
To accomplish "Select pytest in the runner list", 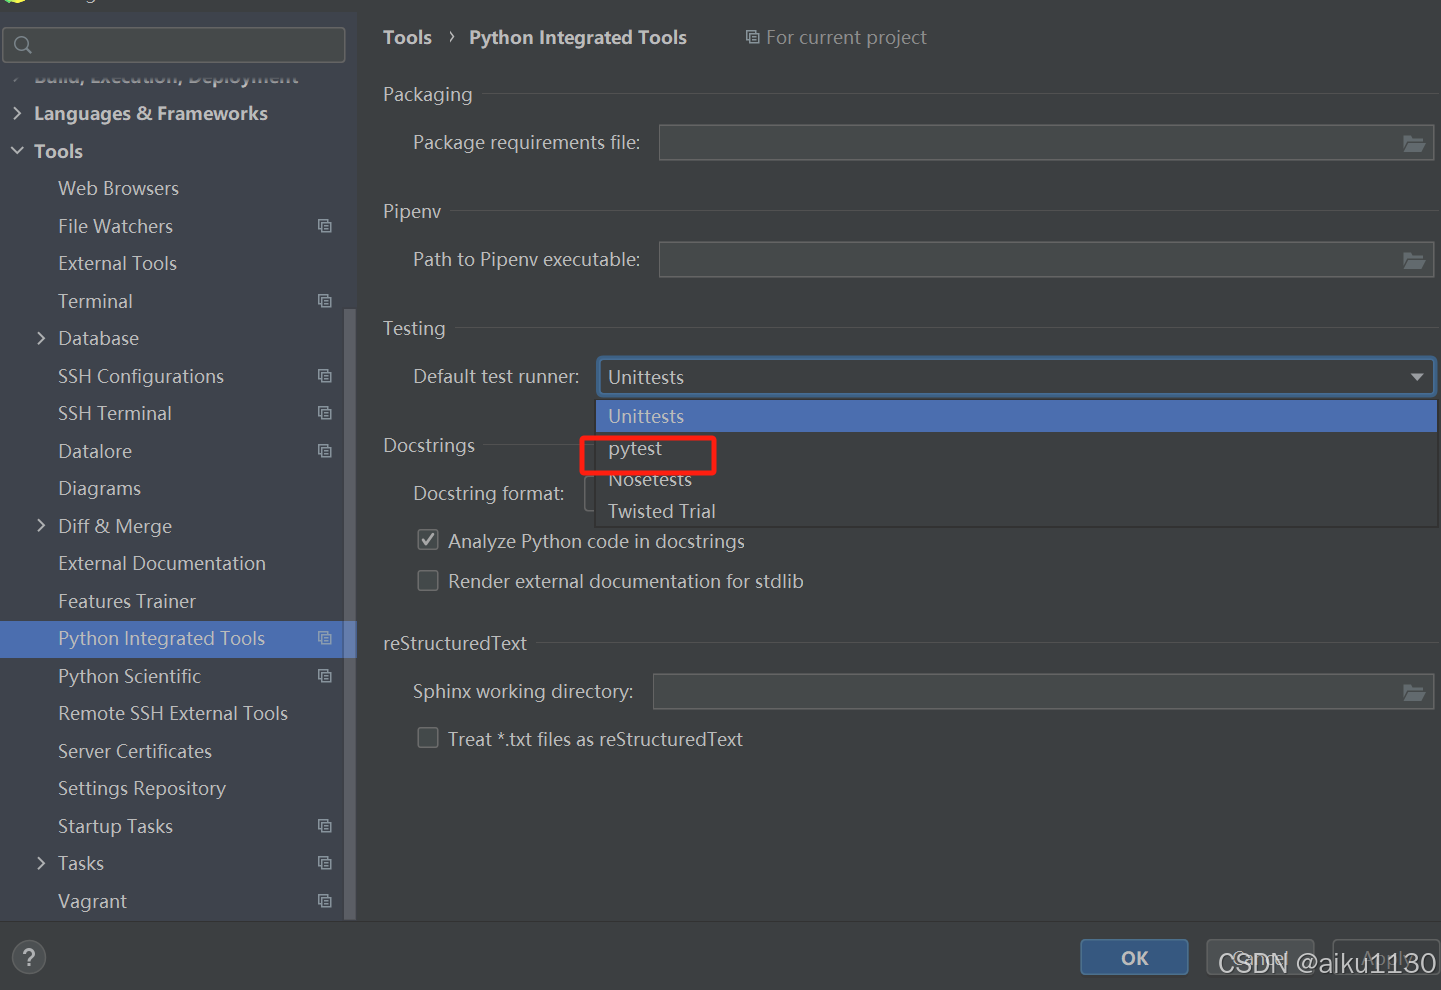I will pos(1016,448).
